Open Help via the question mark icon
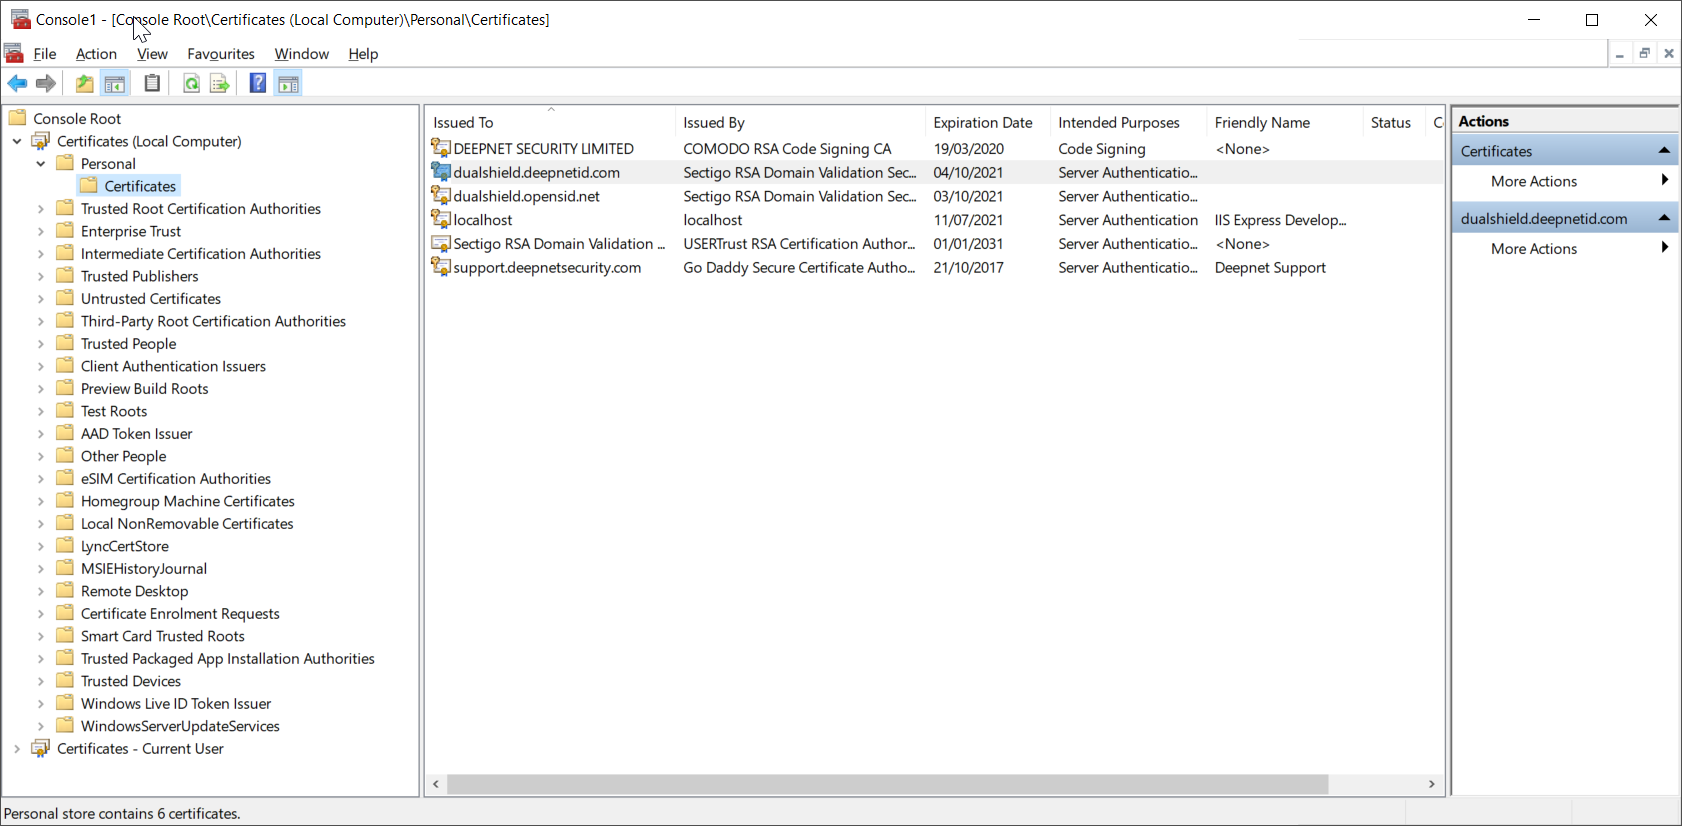This screenshot has height=826, width=1682. [x=257, y=84]
